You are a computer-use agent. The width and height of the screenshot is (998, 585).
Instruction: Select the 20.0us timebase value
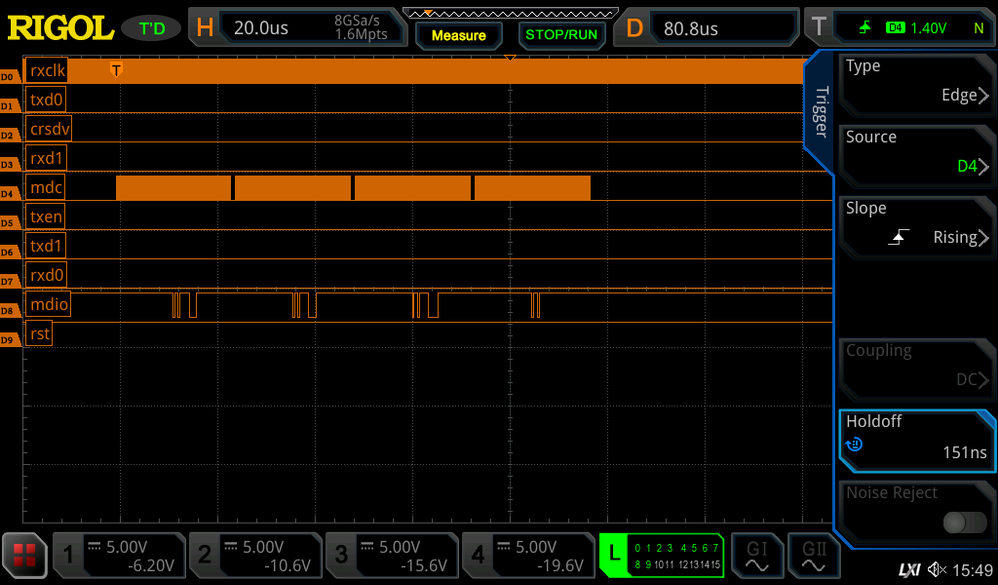[x=261, y=28]
